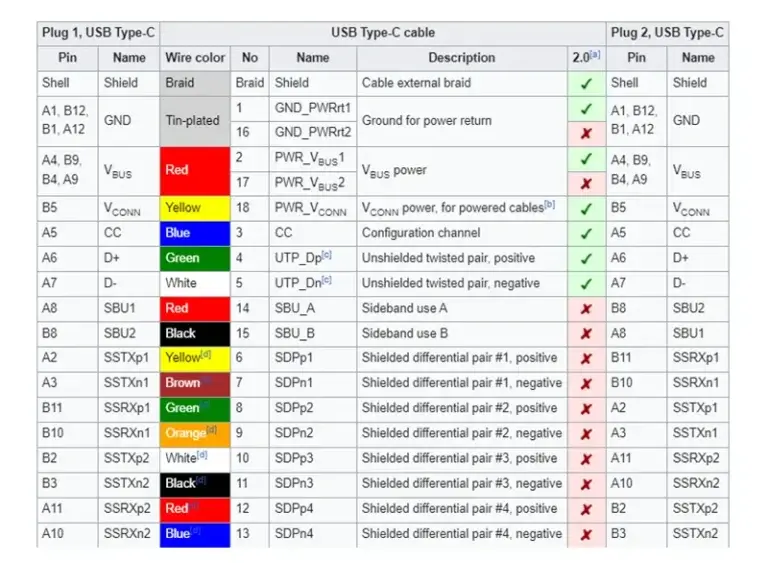
Task: Click the red X in the Sideband use A row
Action: pyautogui.click(x=586, y=308)
